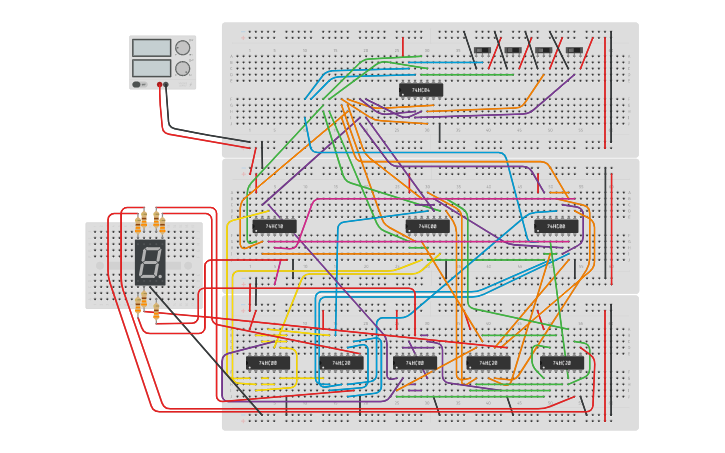Select the leftmost resistor above the display
This screenshot has height=453, width=725.
[x=138, y=225]
